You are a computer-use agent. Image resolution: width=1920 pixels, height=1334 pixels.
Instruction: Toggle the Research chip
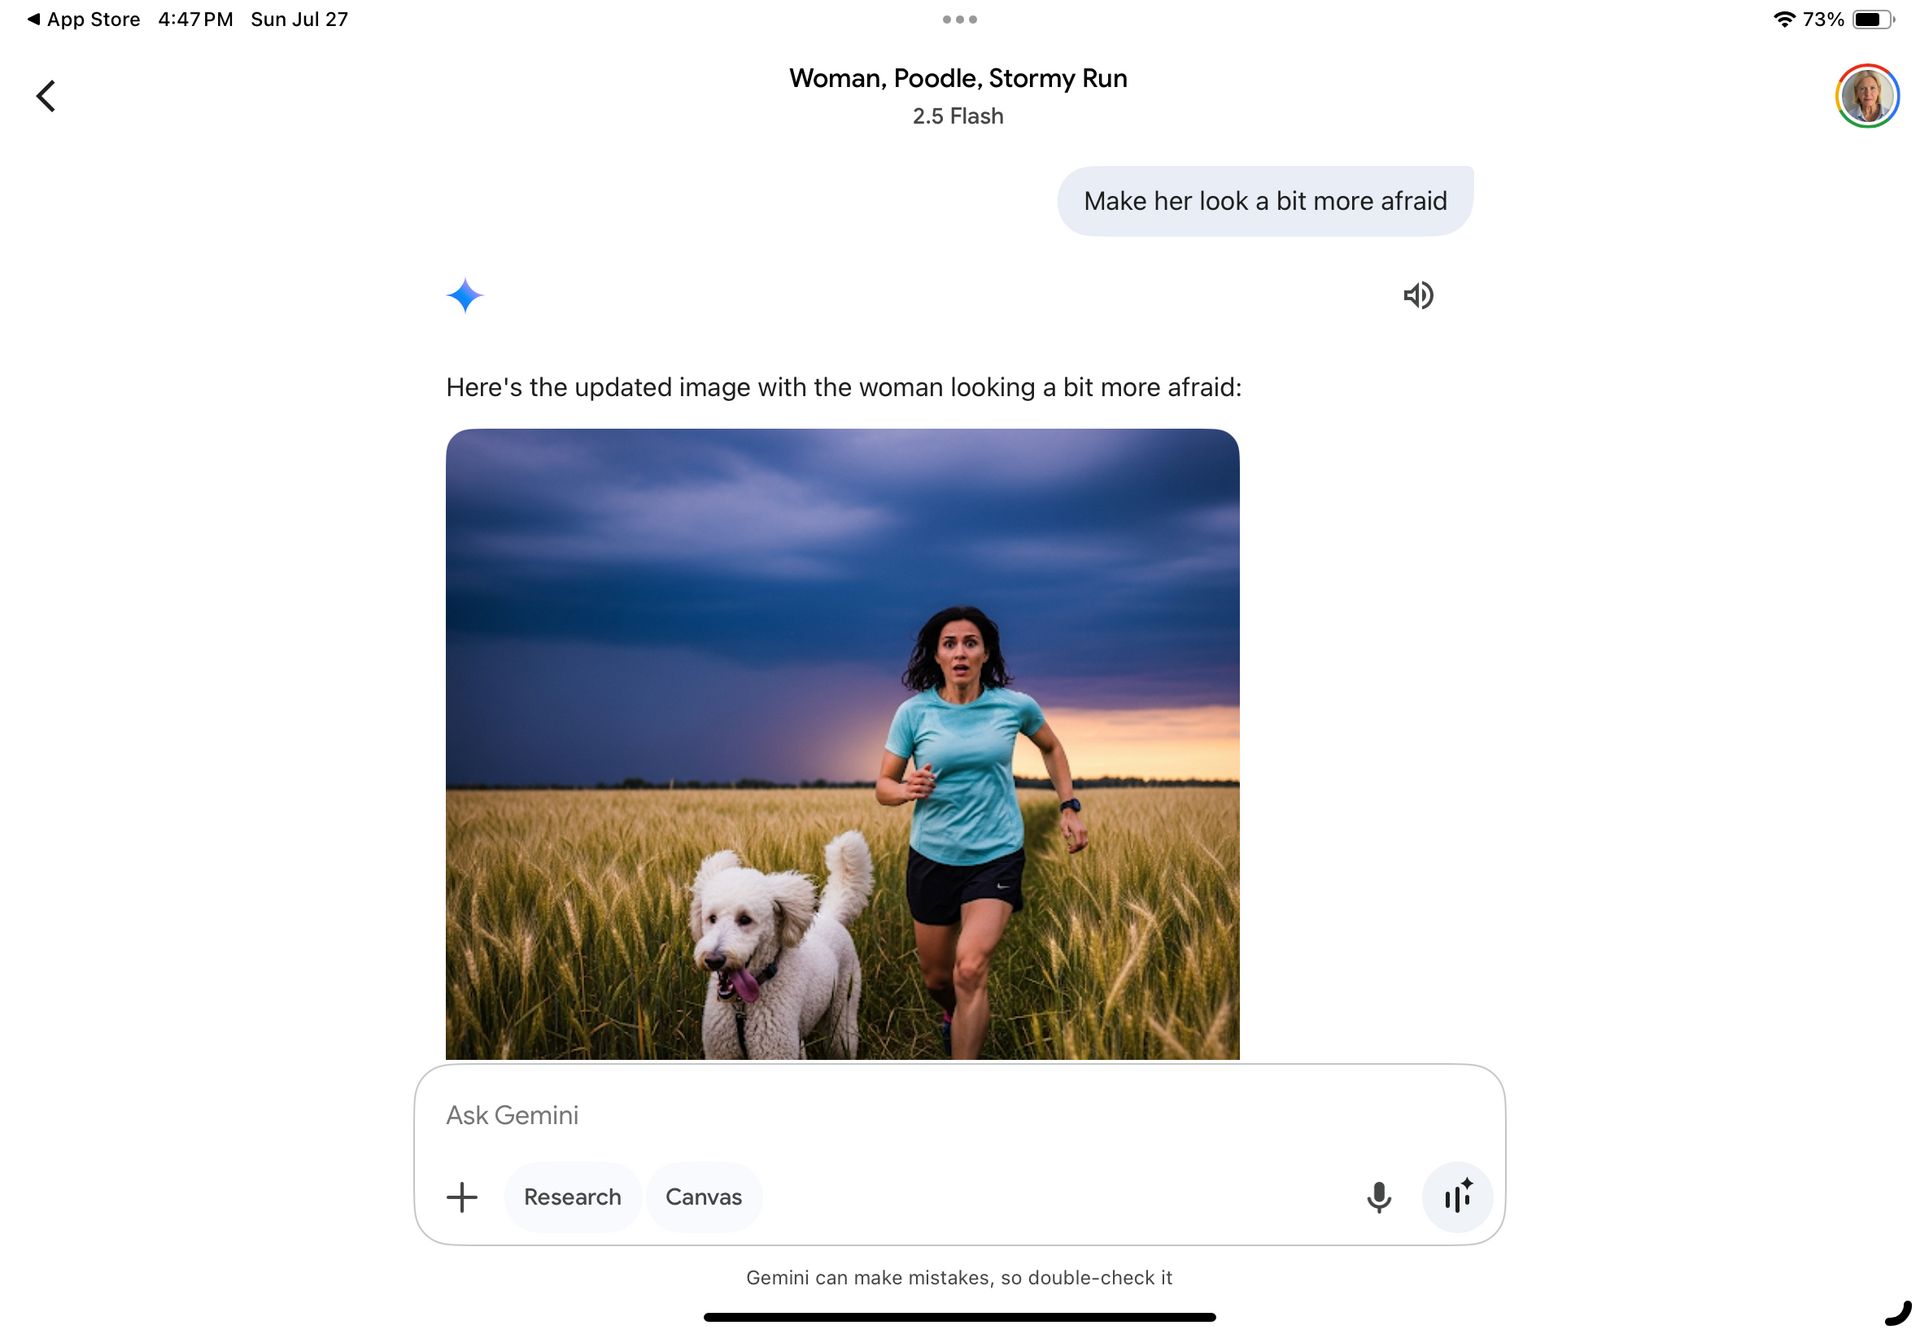click(572, 1197)
